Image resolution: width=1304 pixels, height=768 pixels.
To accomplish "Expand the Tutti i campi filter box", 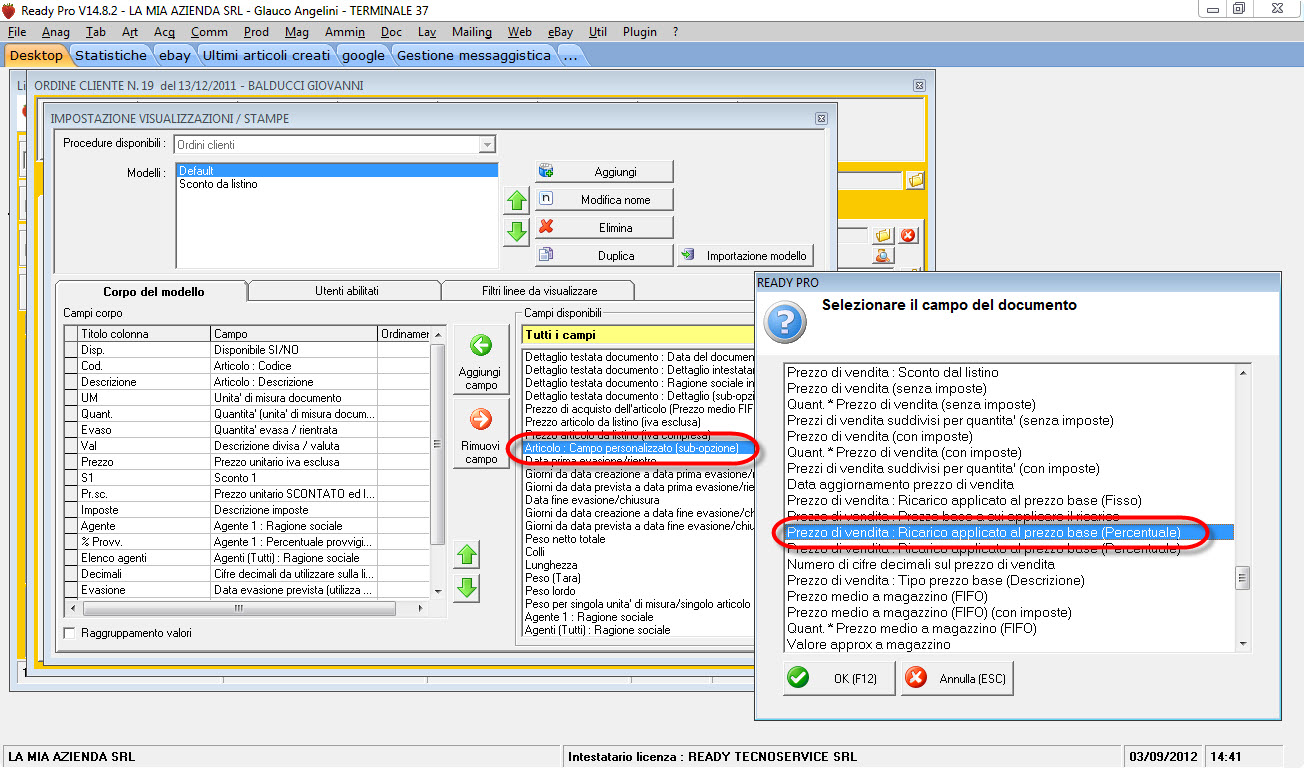I will [x=640, y=335].
